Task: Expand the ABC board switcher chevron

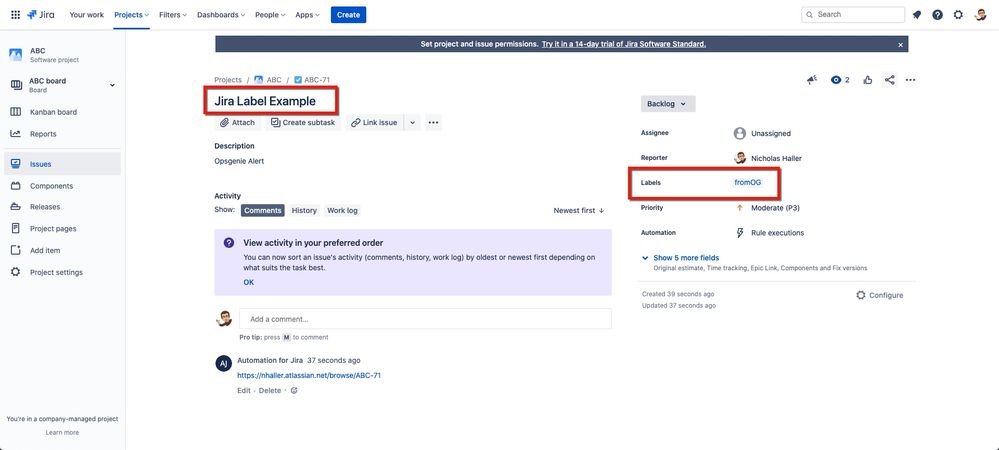Action: pyautogui.click(x=112, y=85)
